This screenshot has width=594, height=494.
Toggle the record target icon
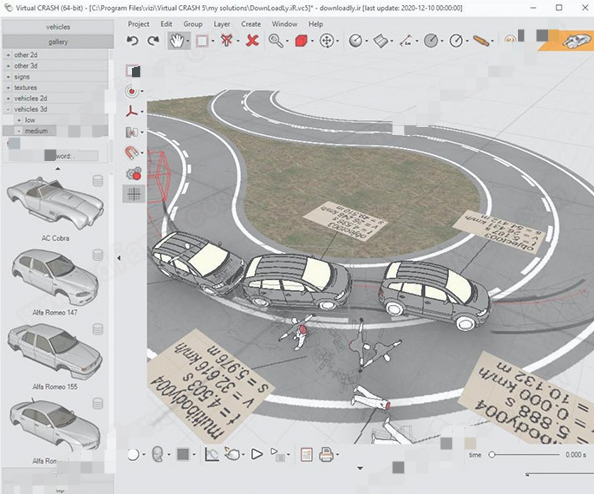tap(131, 91)
